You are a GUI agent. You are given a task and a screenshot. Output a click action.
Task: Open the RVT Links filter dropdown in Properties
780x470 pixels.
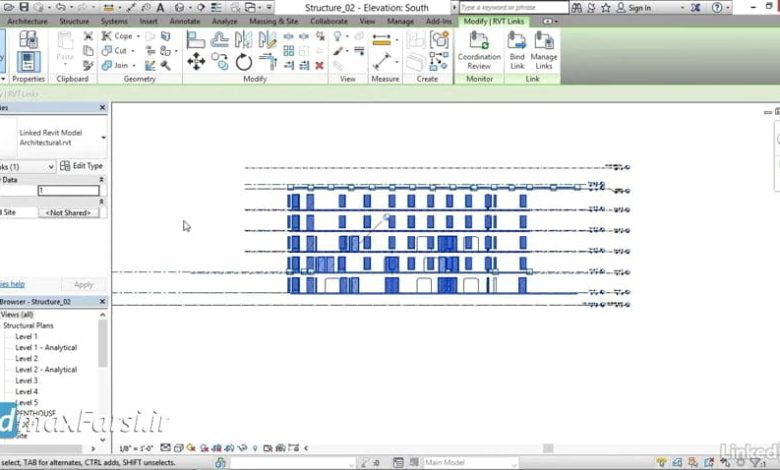pyautogui.click(x=51, y=167)
